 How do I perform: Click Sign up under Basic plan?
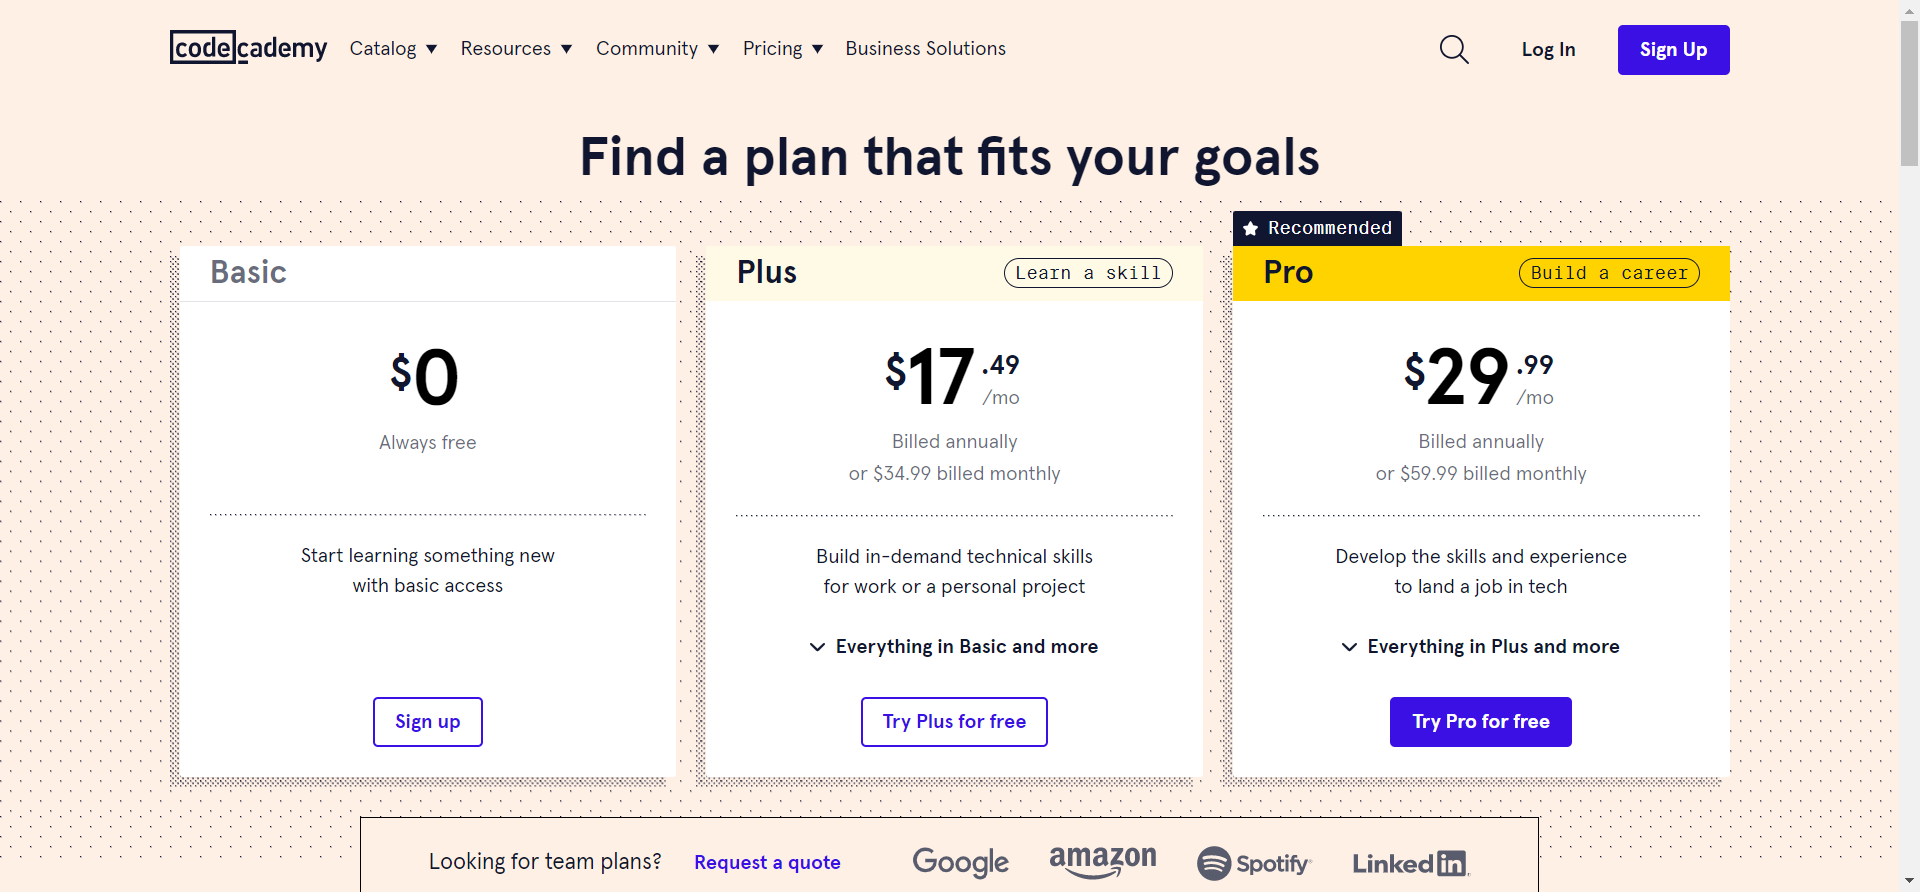(x=428, y=722)
